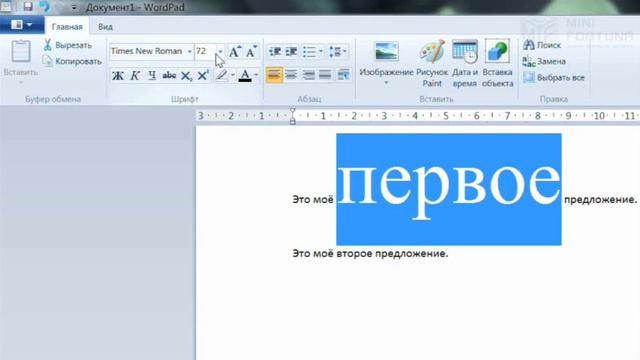Undo with the quick access arrow

click(x=44, y=6)
